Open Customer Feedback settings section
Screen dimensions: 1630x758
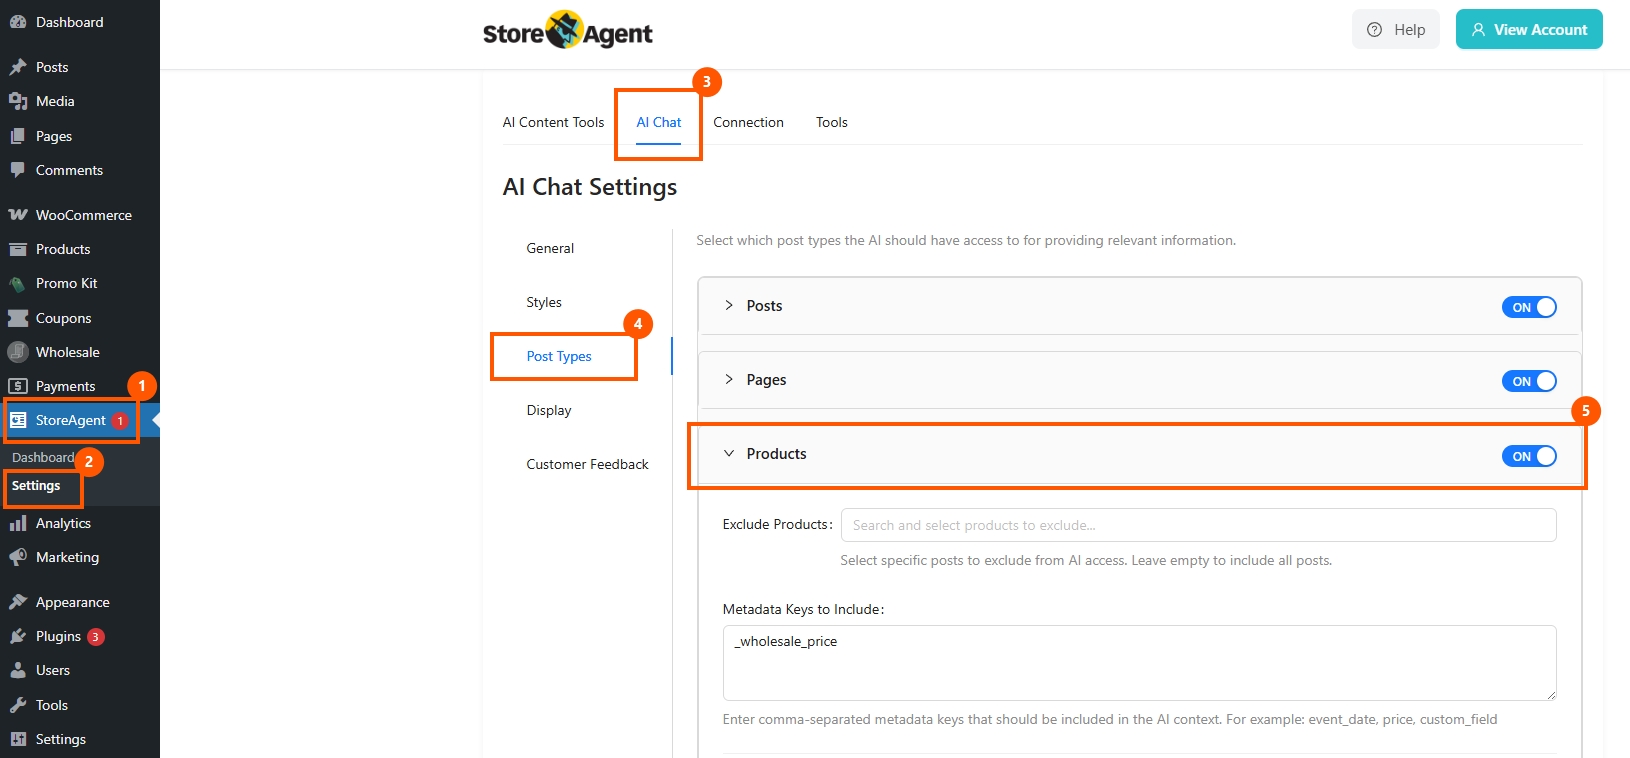pos(587,464)
